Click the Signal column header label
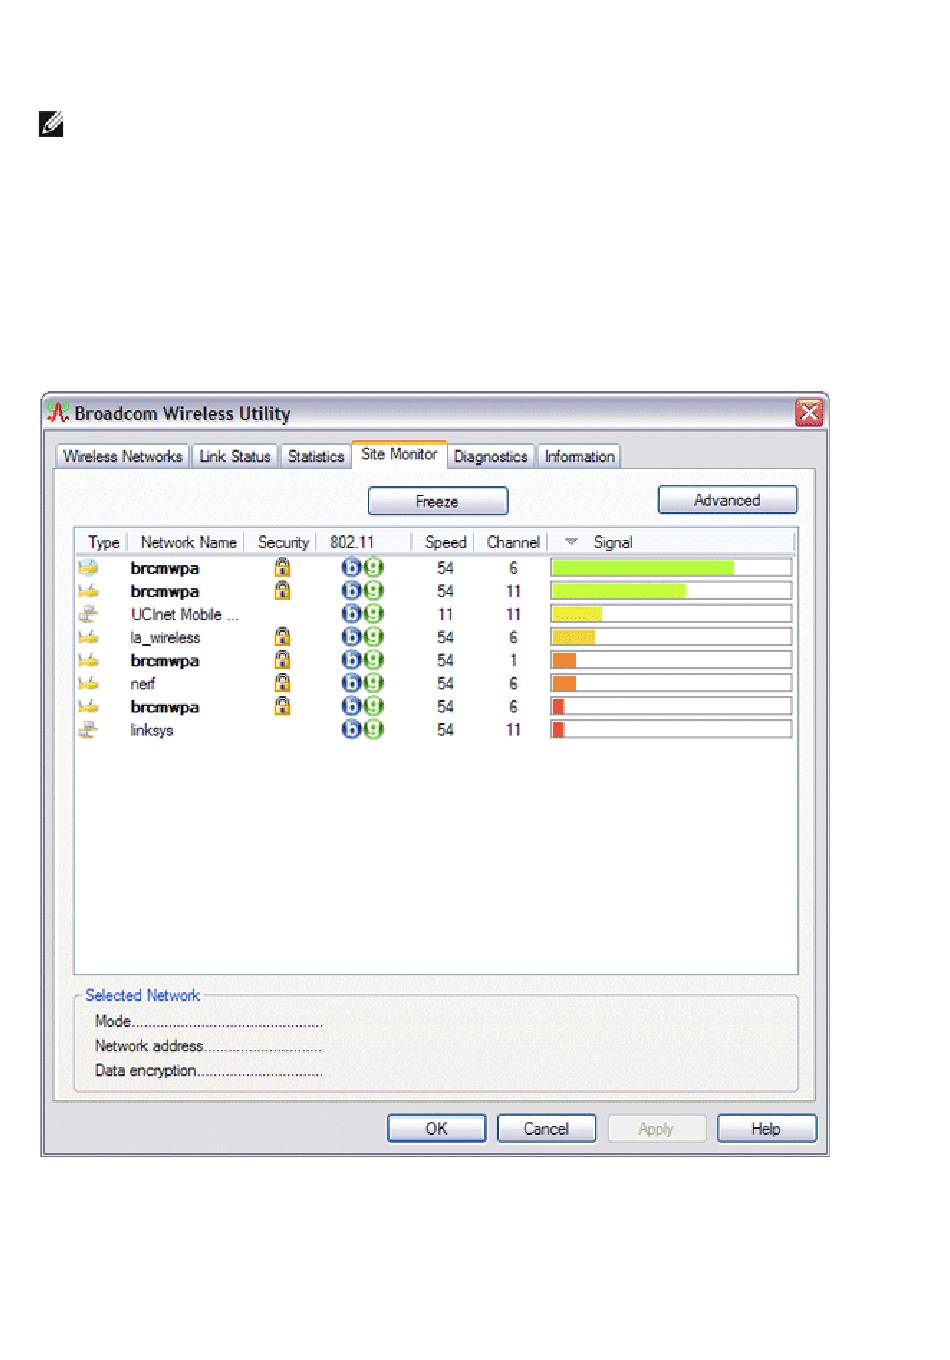 [613, 542]
